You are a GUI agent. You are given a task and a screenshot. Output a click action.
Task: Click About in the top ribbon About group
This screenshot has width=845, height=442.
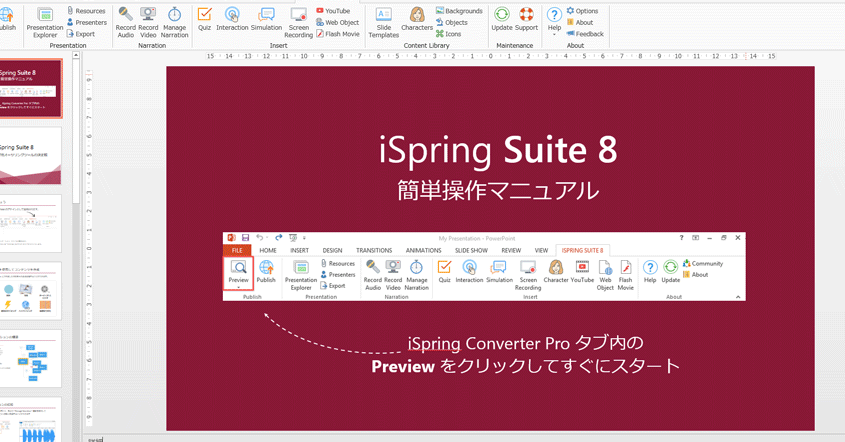pyautogui.click(x=580, y=22)
